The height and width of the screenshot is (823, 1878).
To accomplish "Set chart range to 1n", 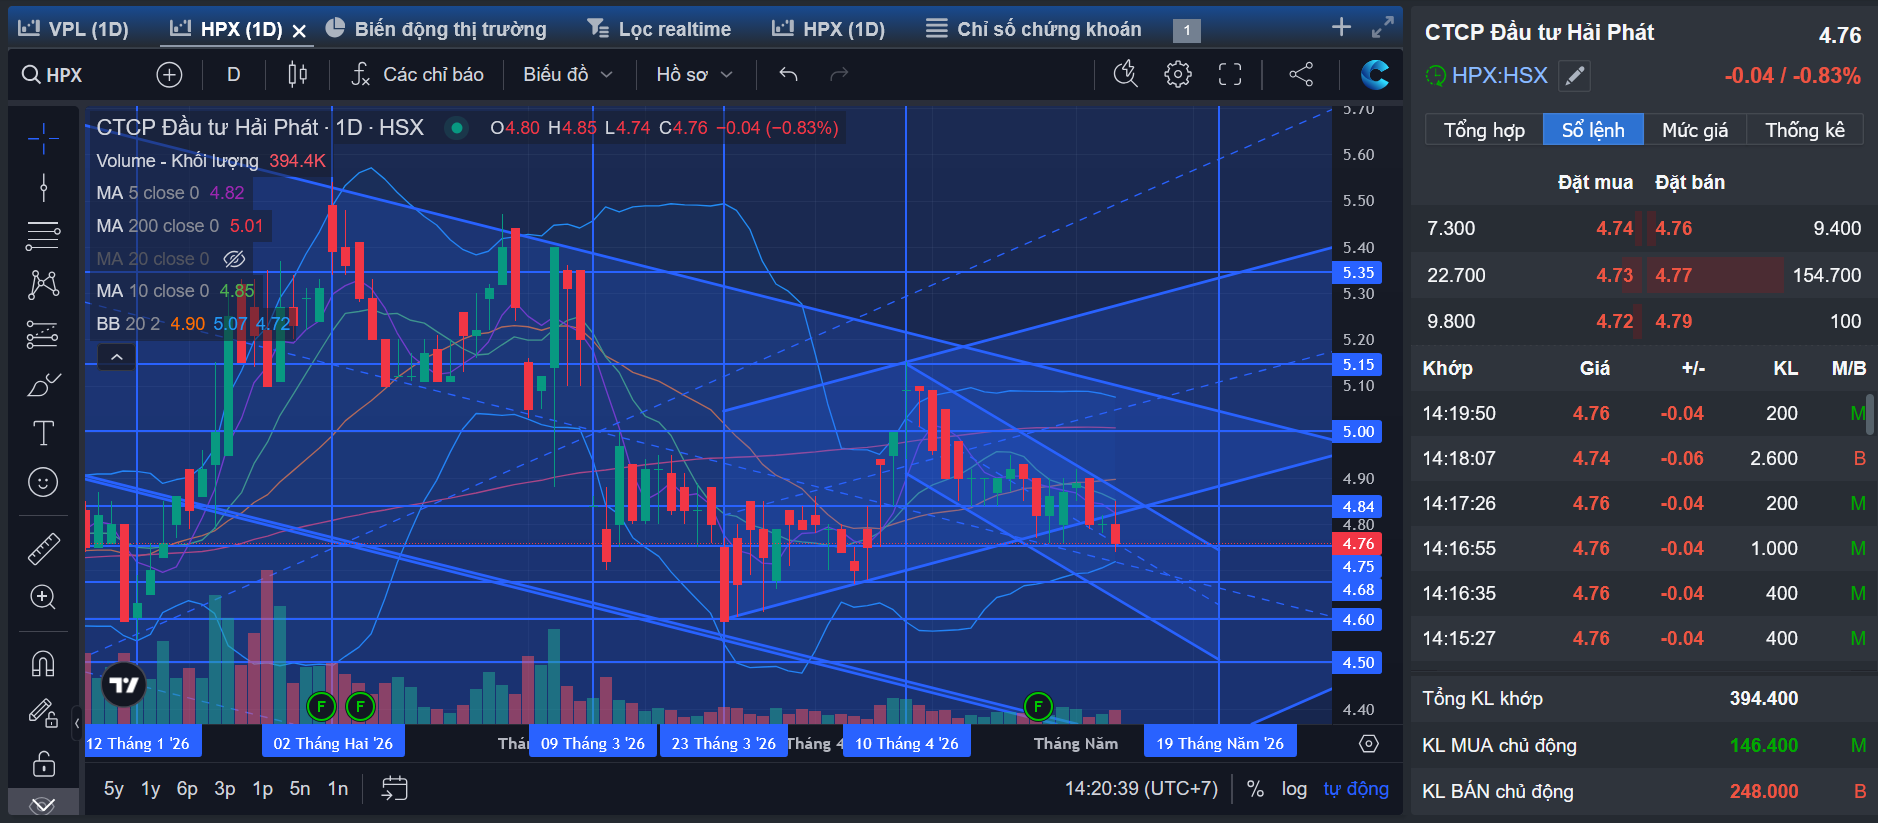I will 338,789.
